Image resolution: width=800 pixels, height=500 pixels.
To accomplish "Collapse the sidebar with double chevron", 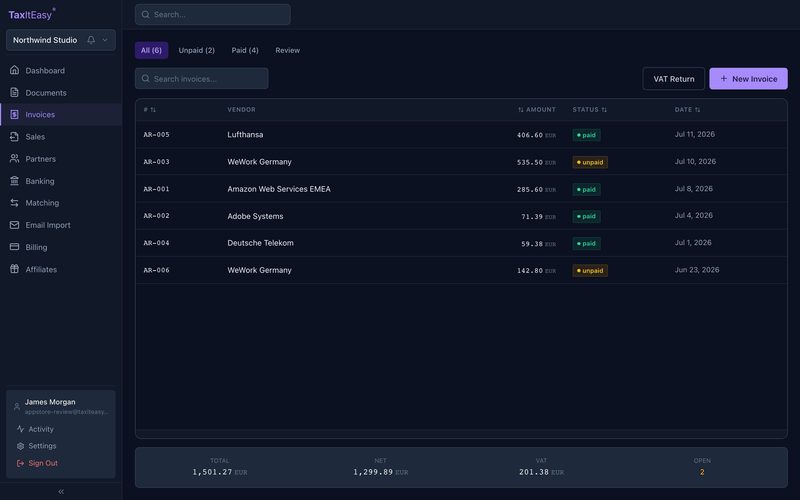I will 61,491.
